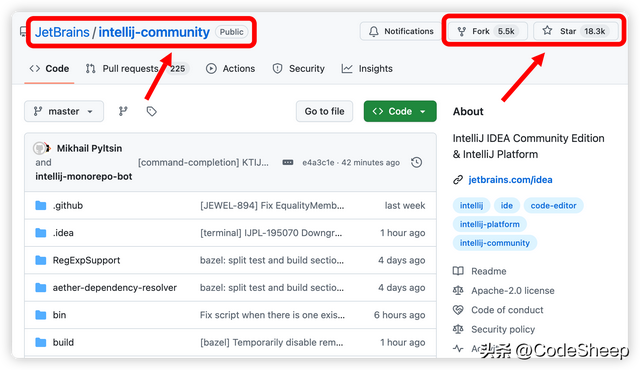Click the Mikhail Pyltsin avatar
Image resolution: width=640 pixels, height=370 pixels.
pyautogui.click(x=40, y=148)
